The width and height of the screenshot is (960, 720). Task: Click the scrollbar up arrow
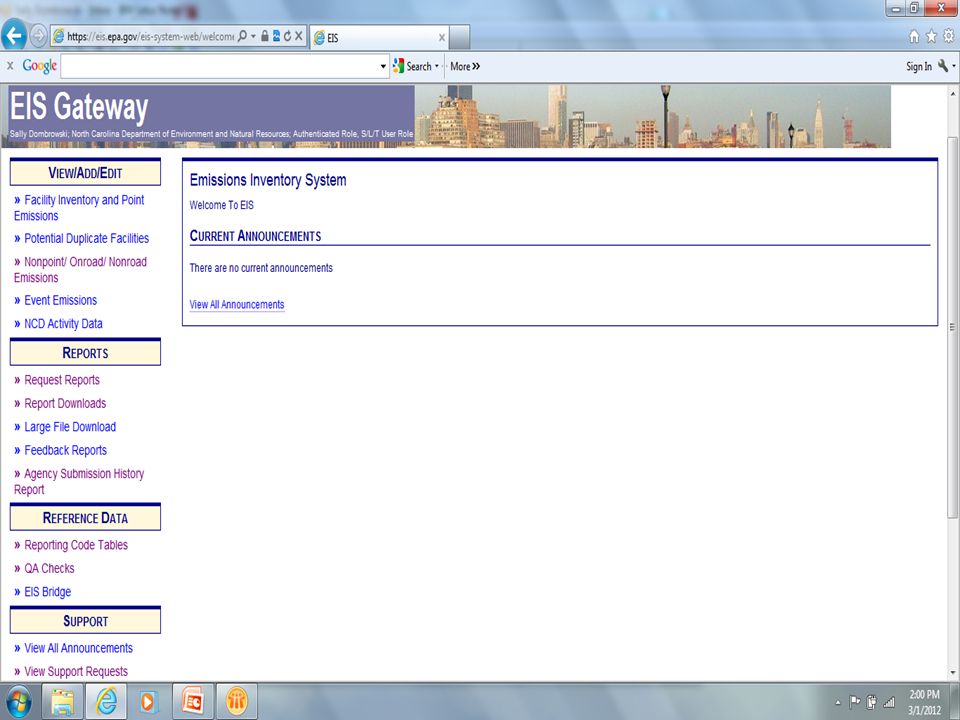point(953,94)
